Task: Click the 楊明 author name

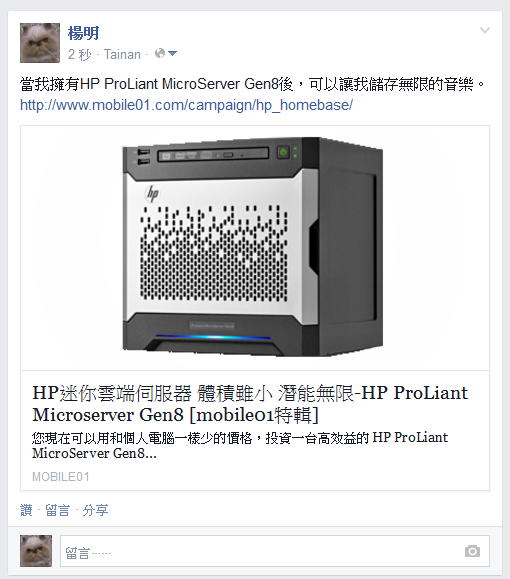Action: pos(83,33)
